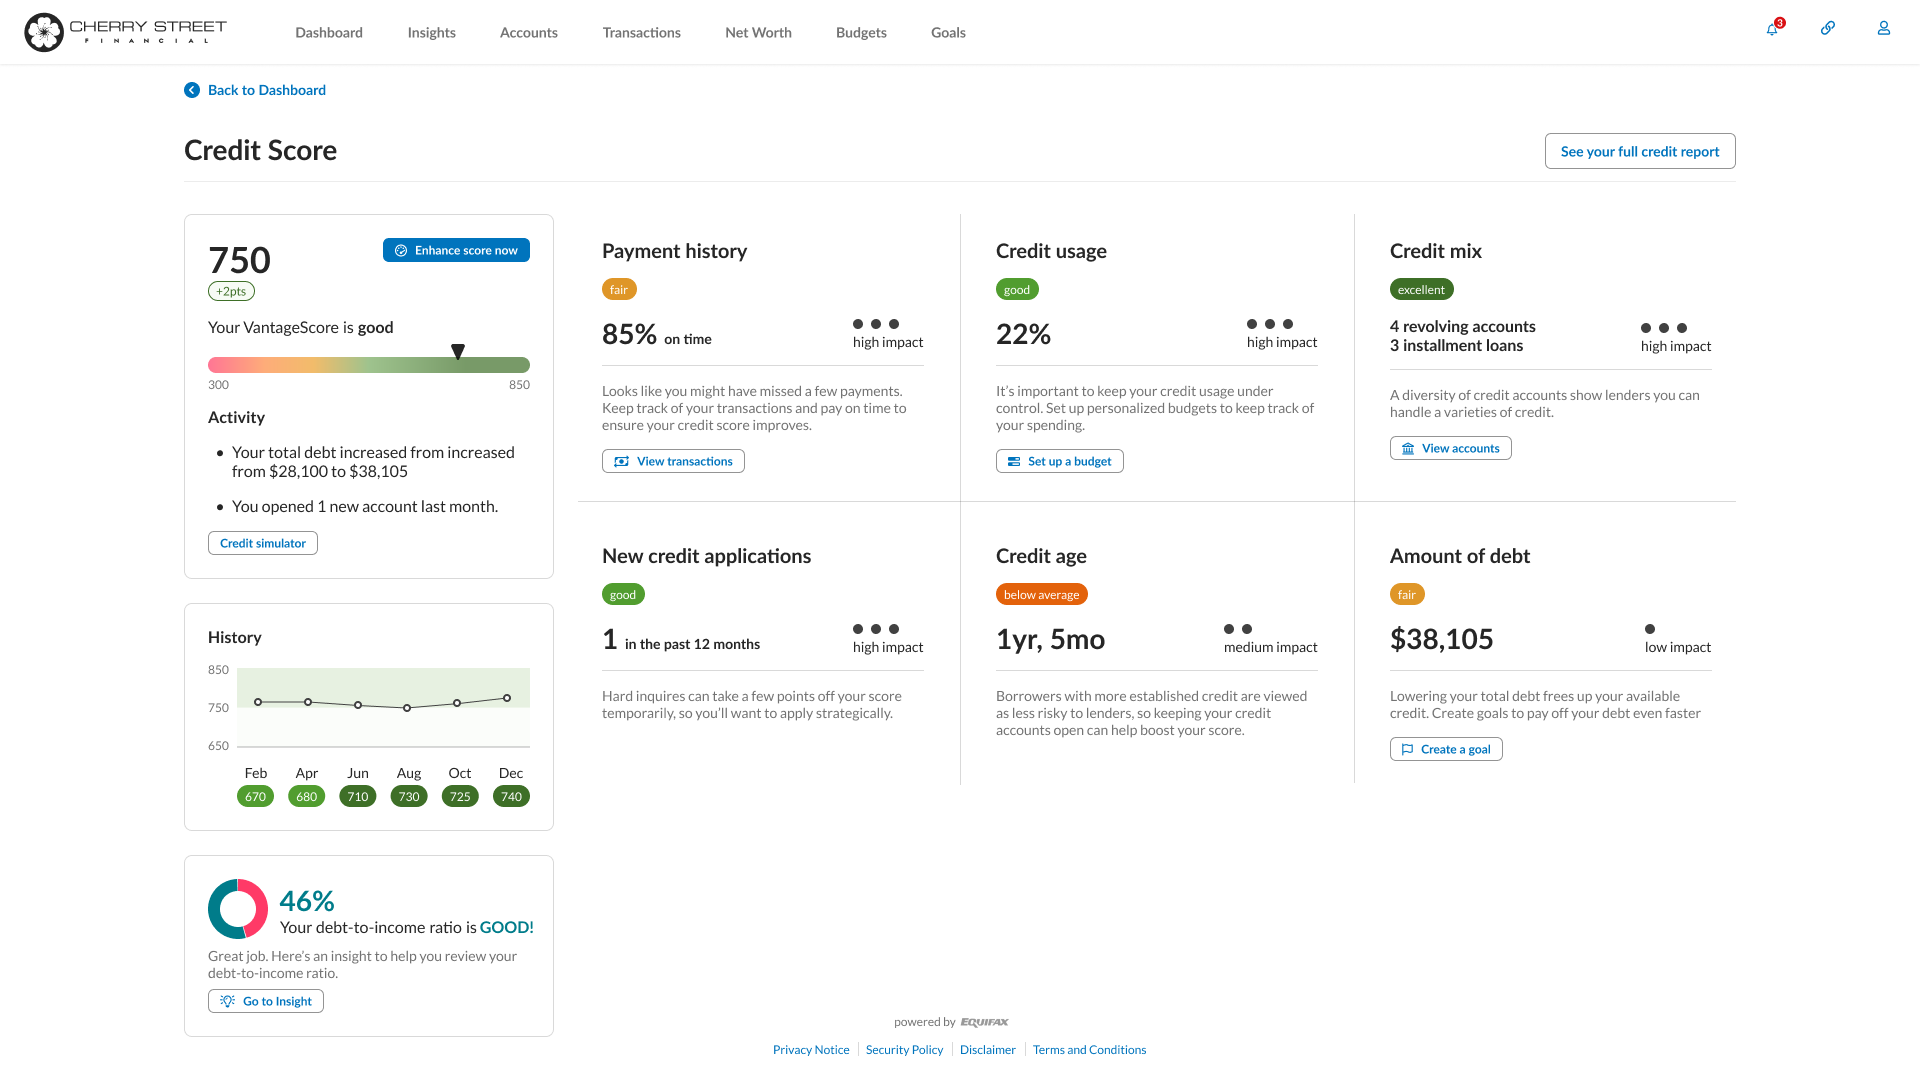Open the notifications bell icon
Image resolution: width=1920 pixels, height=1080 pixels.
coord(1771,28)
